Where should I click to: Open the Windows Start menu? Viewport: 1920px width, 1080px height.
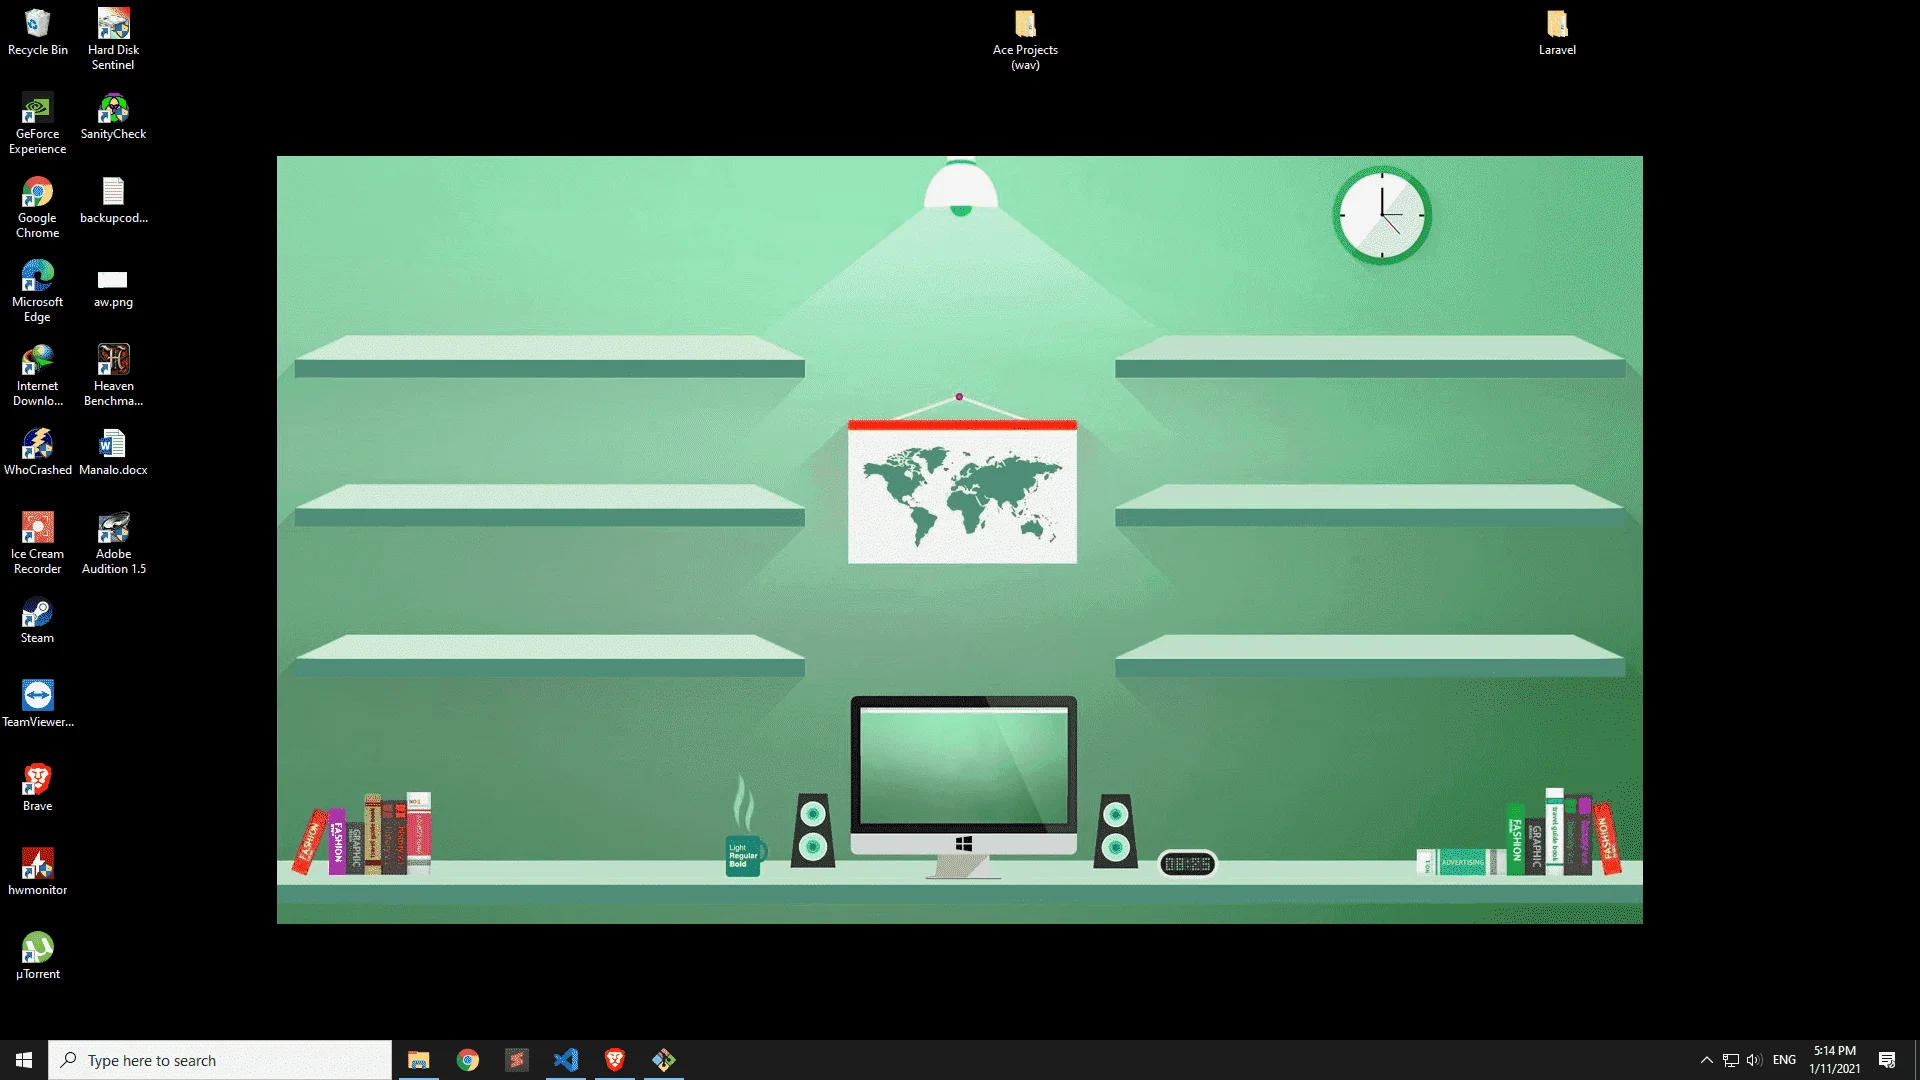point(24,1060)
